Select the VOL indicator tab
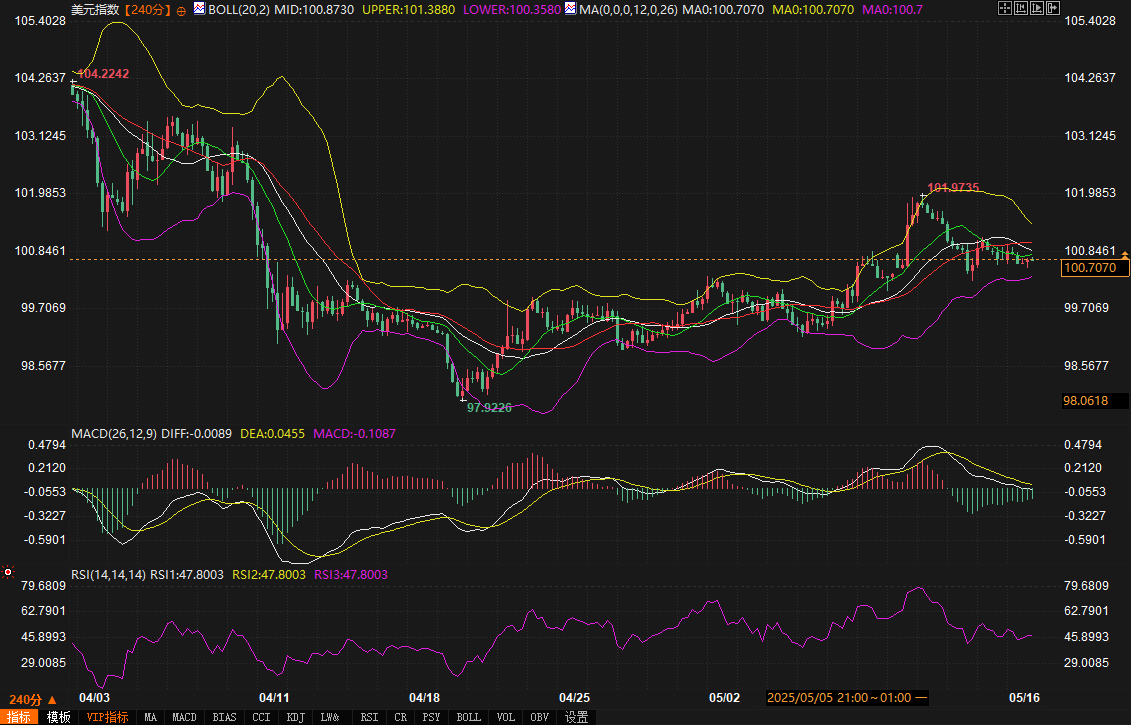The image size is (1131, 725). (x=506, y=717)
